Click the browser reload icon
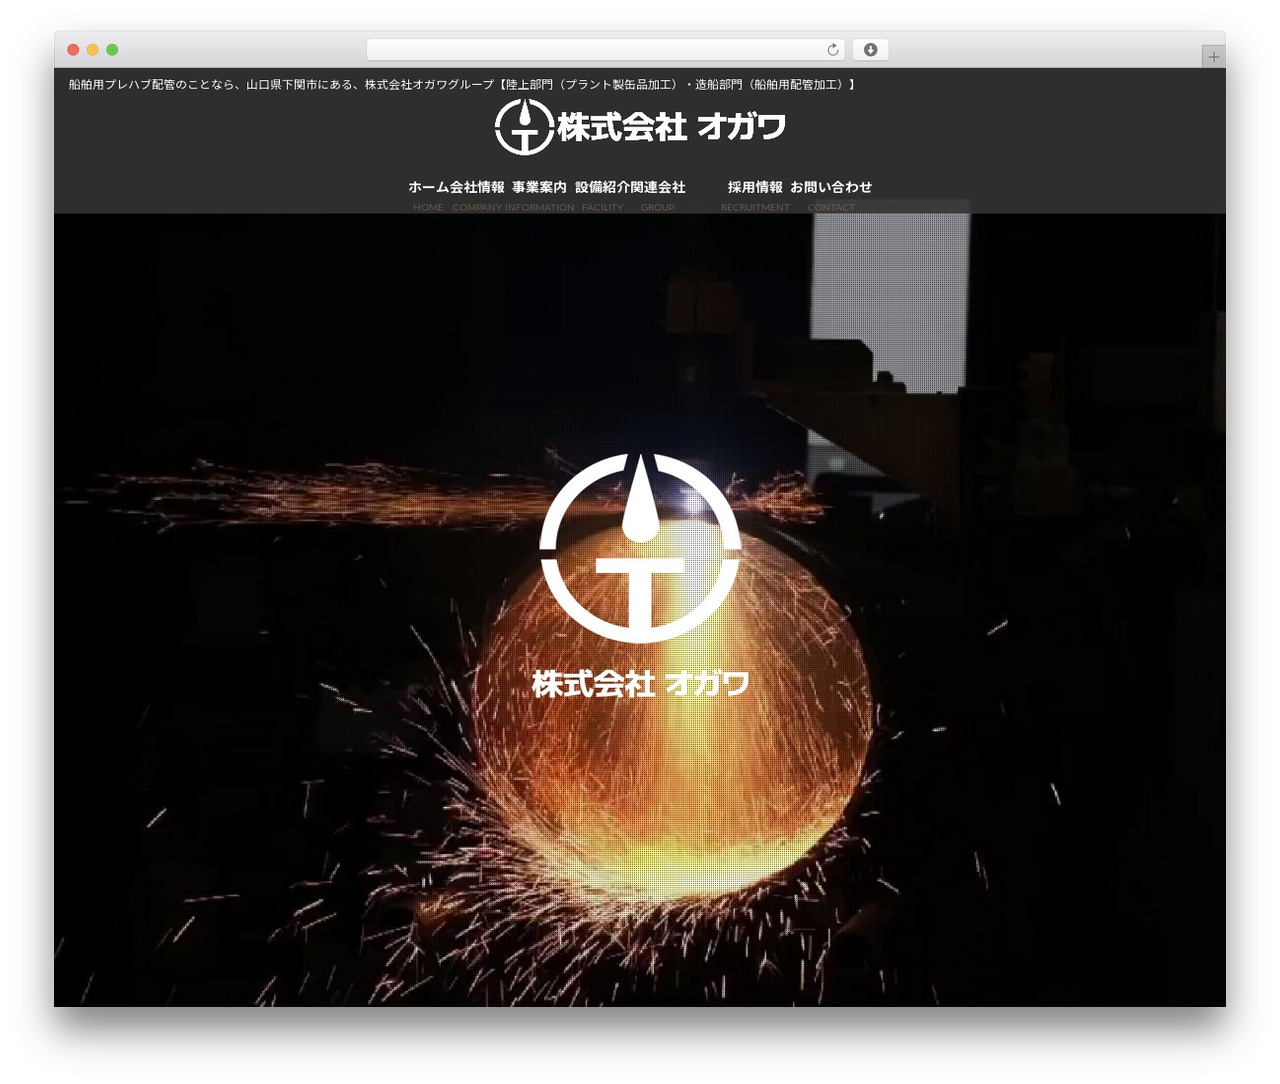1280x1084 pixels. 833,50
